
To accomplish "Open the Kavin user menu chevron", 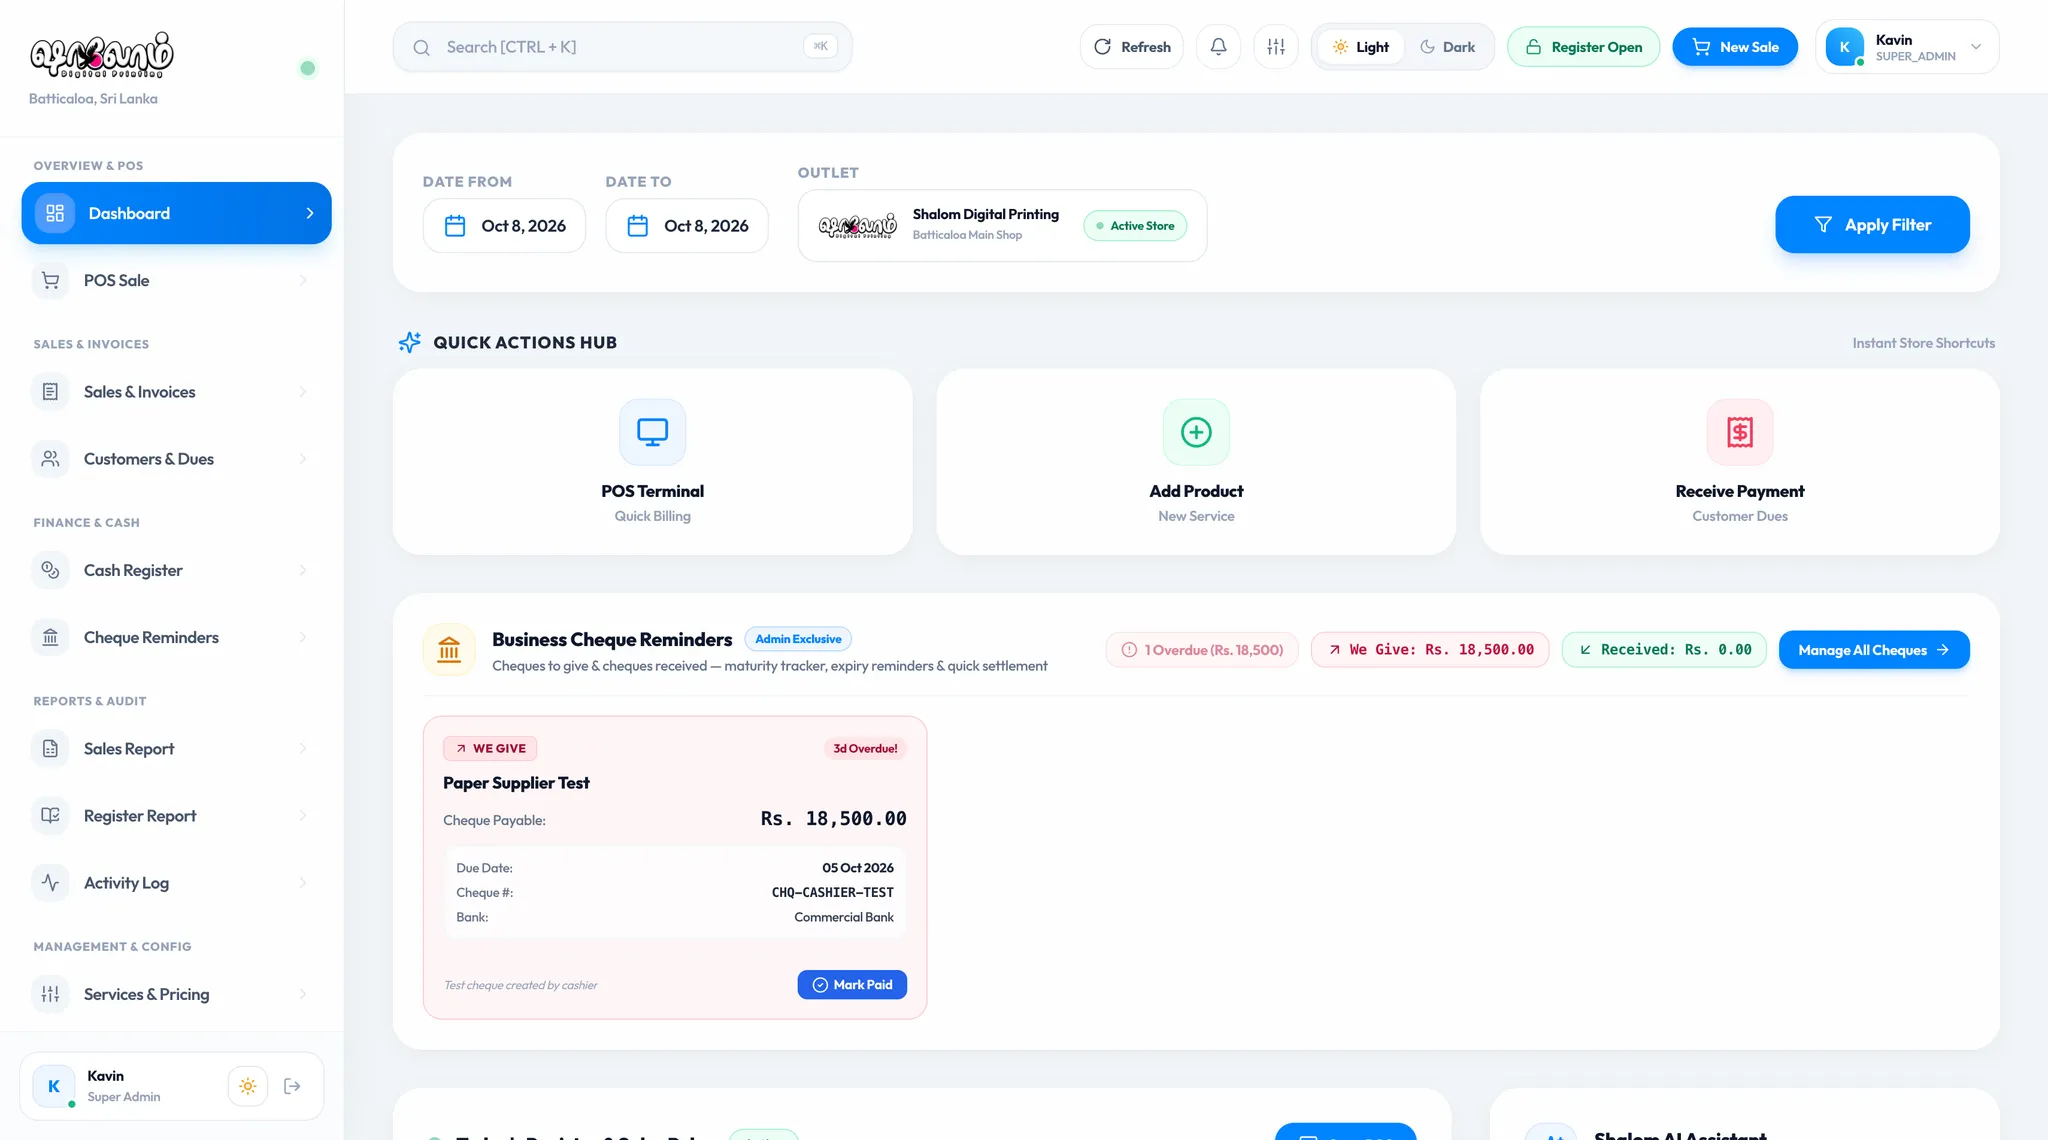I will coord(1976,47).
